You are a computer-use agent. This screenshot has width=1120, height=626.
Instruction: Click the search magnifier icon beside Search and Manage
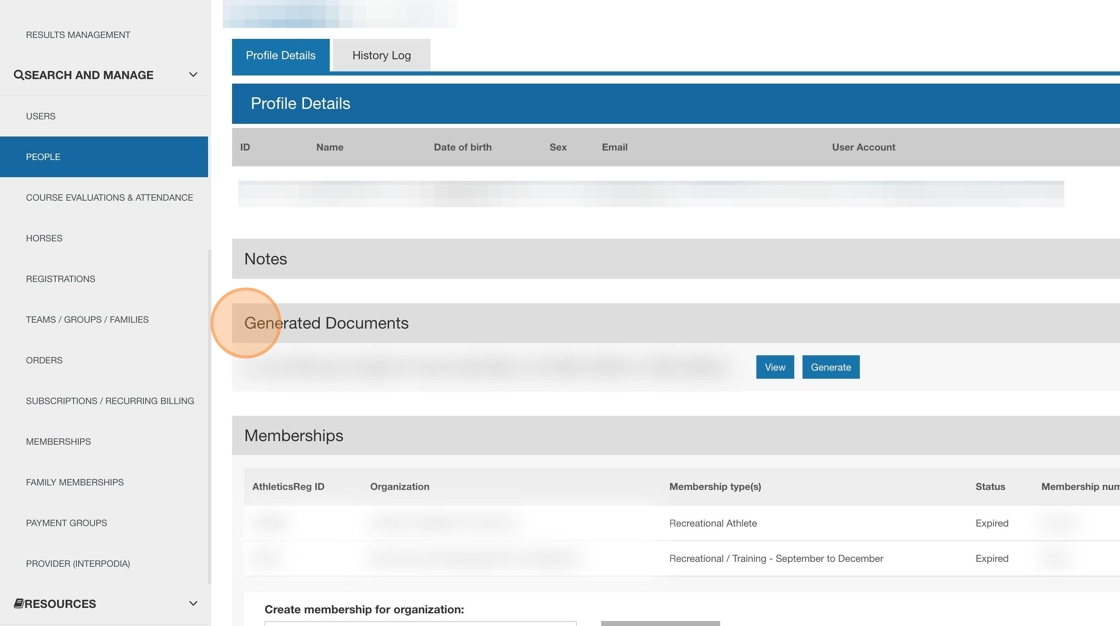[19, 75]
